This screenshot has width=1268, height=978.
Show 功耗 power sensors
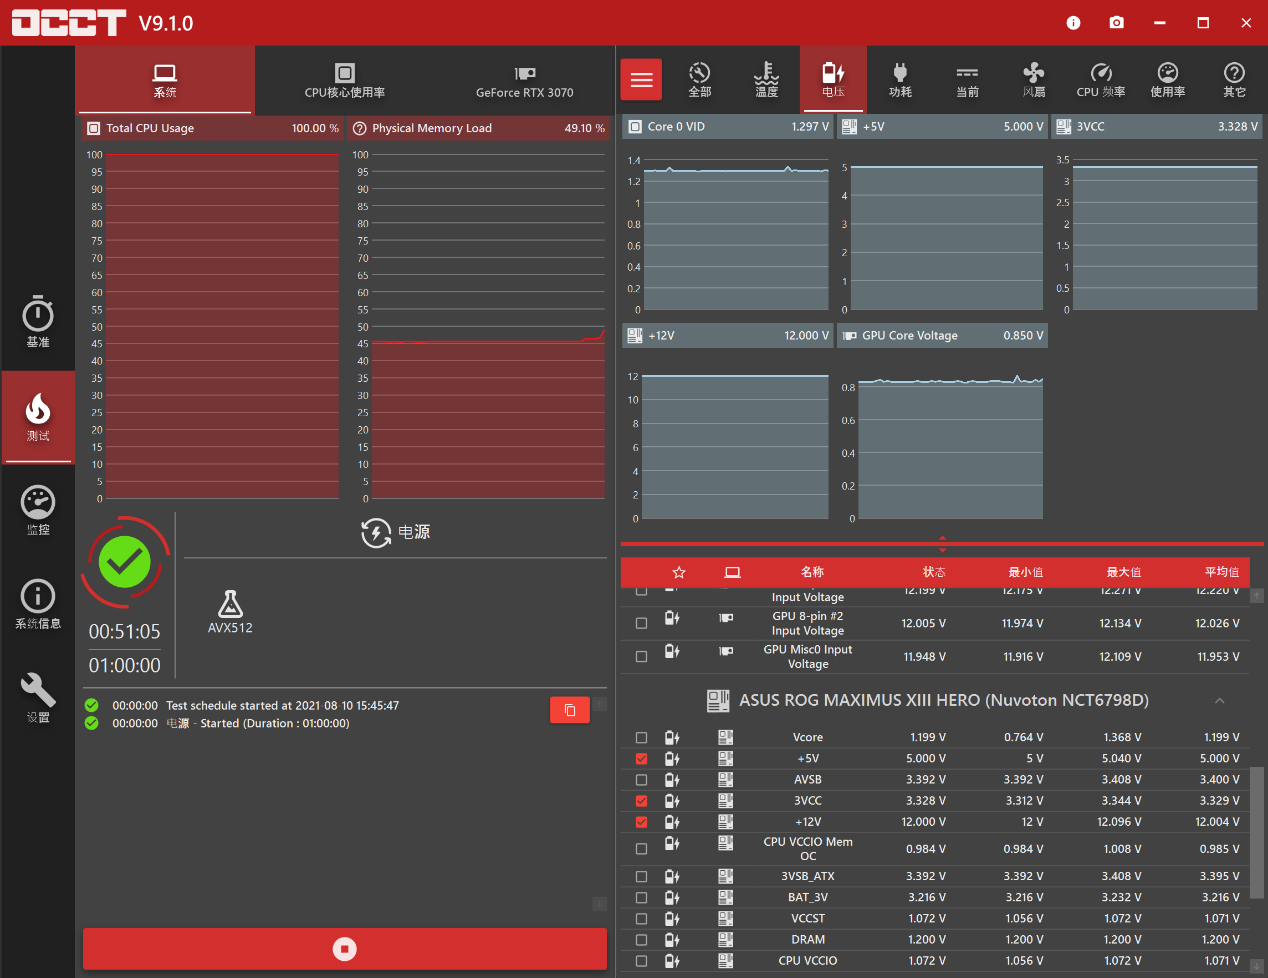click(x=900, y=79)
